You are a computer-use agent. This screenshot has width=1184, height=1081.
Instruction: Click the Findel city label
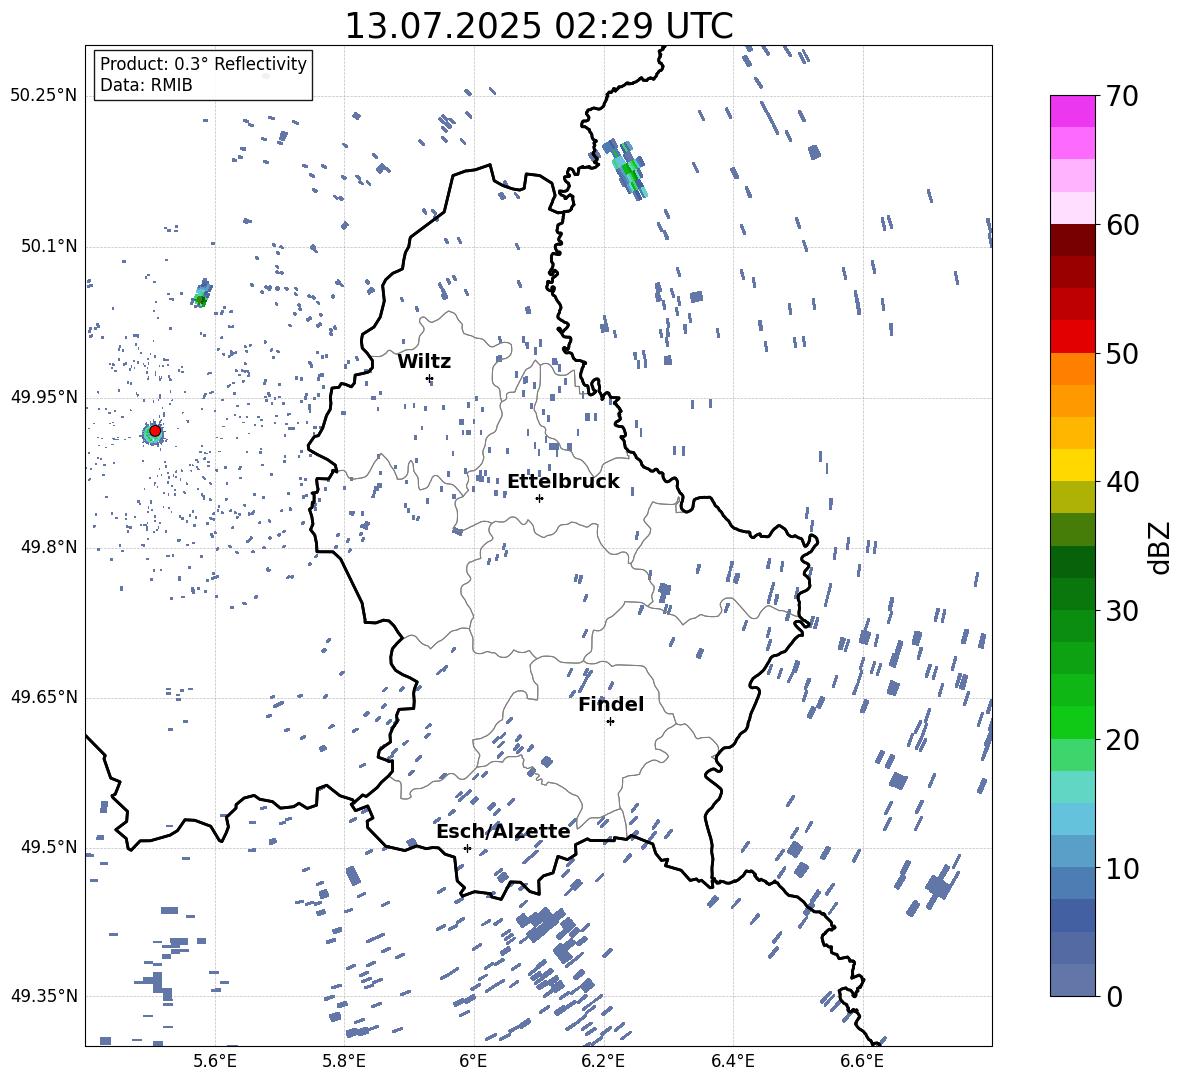coord(611,704)
